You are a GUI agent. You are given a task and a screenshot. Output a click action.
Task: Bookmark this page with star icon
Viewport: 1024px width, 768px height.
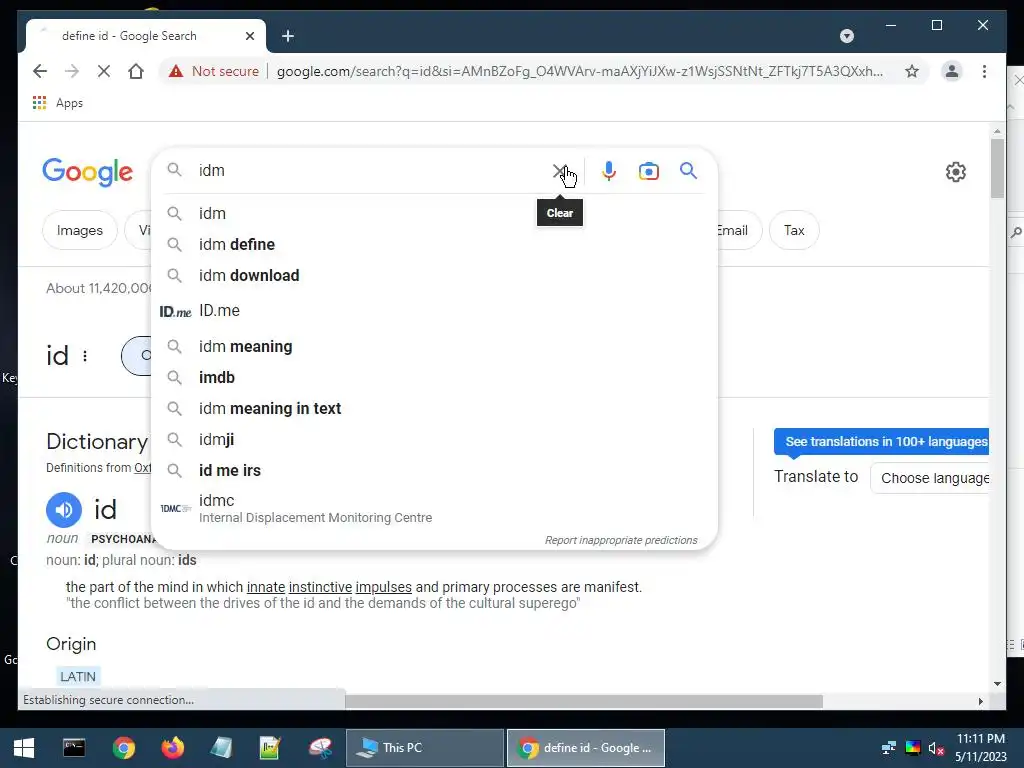pyautogui.click(x=912, y=71)
